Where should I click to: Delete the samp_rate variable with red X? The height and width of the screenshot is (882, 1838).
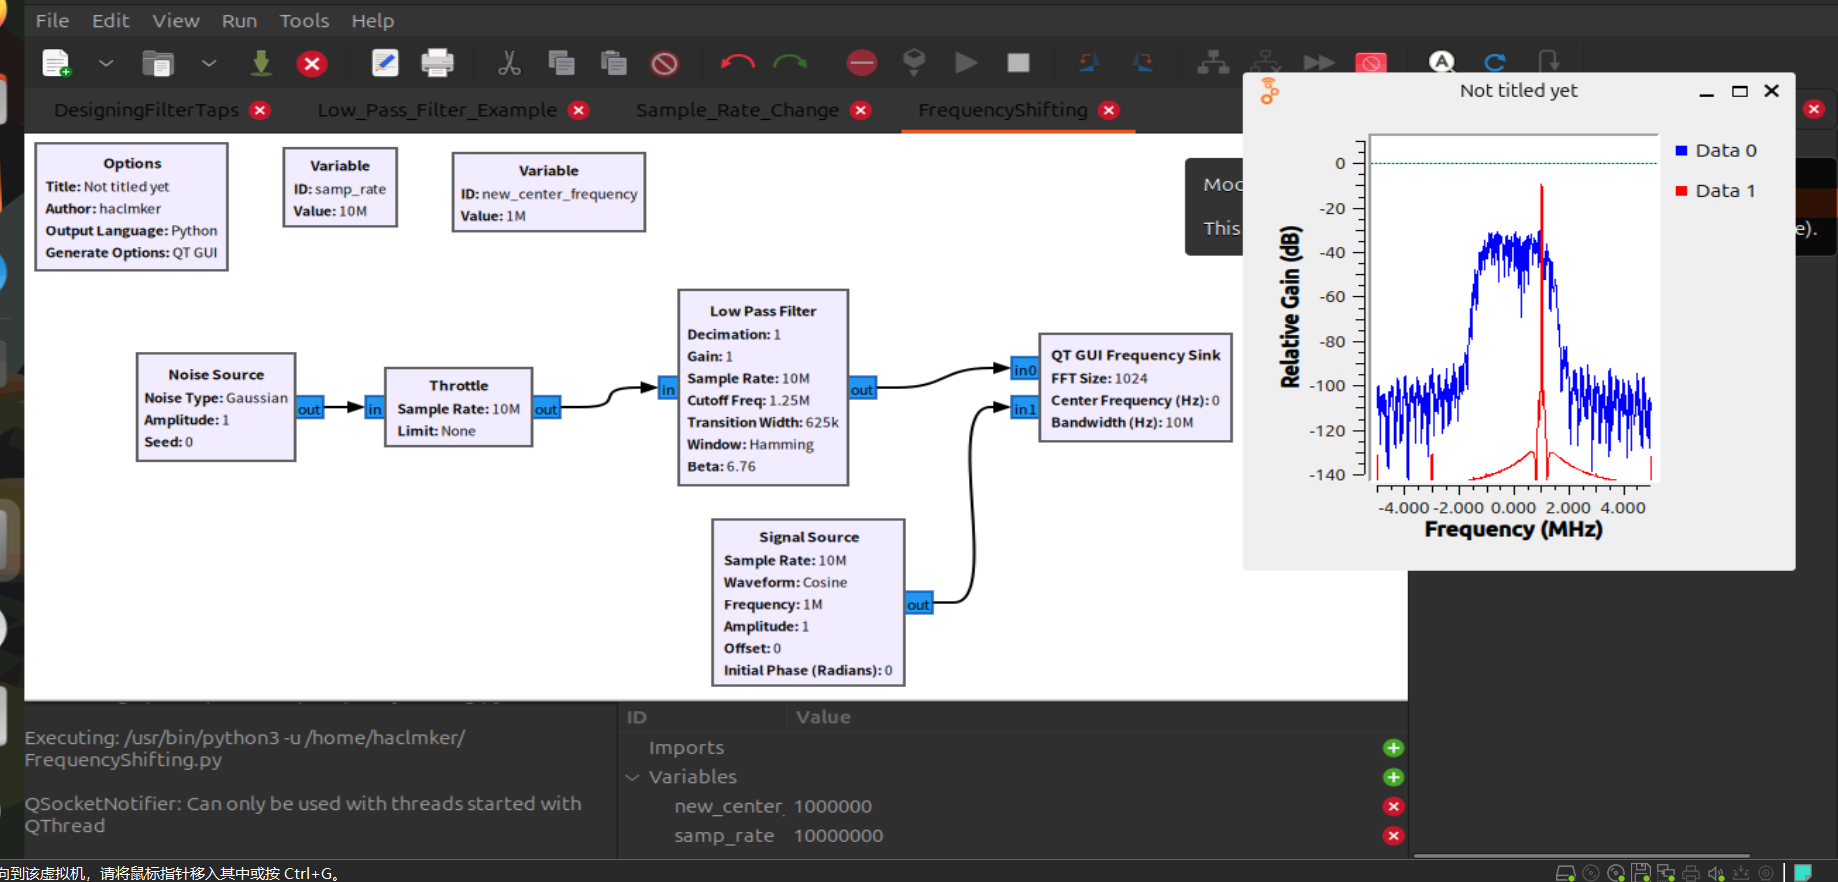(1393, 836)
